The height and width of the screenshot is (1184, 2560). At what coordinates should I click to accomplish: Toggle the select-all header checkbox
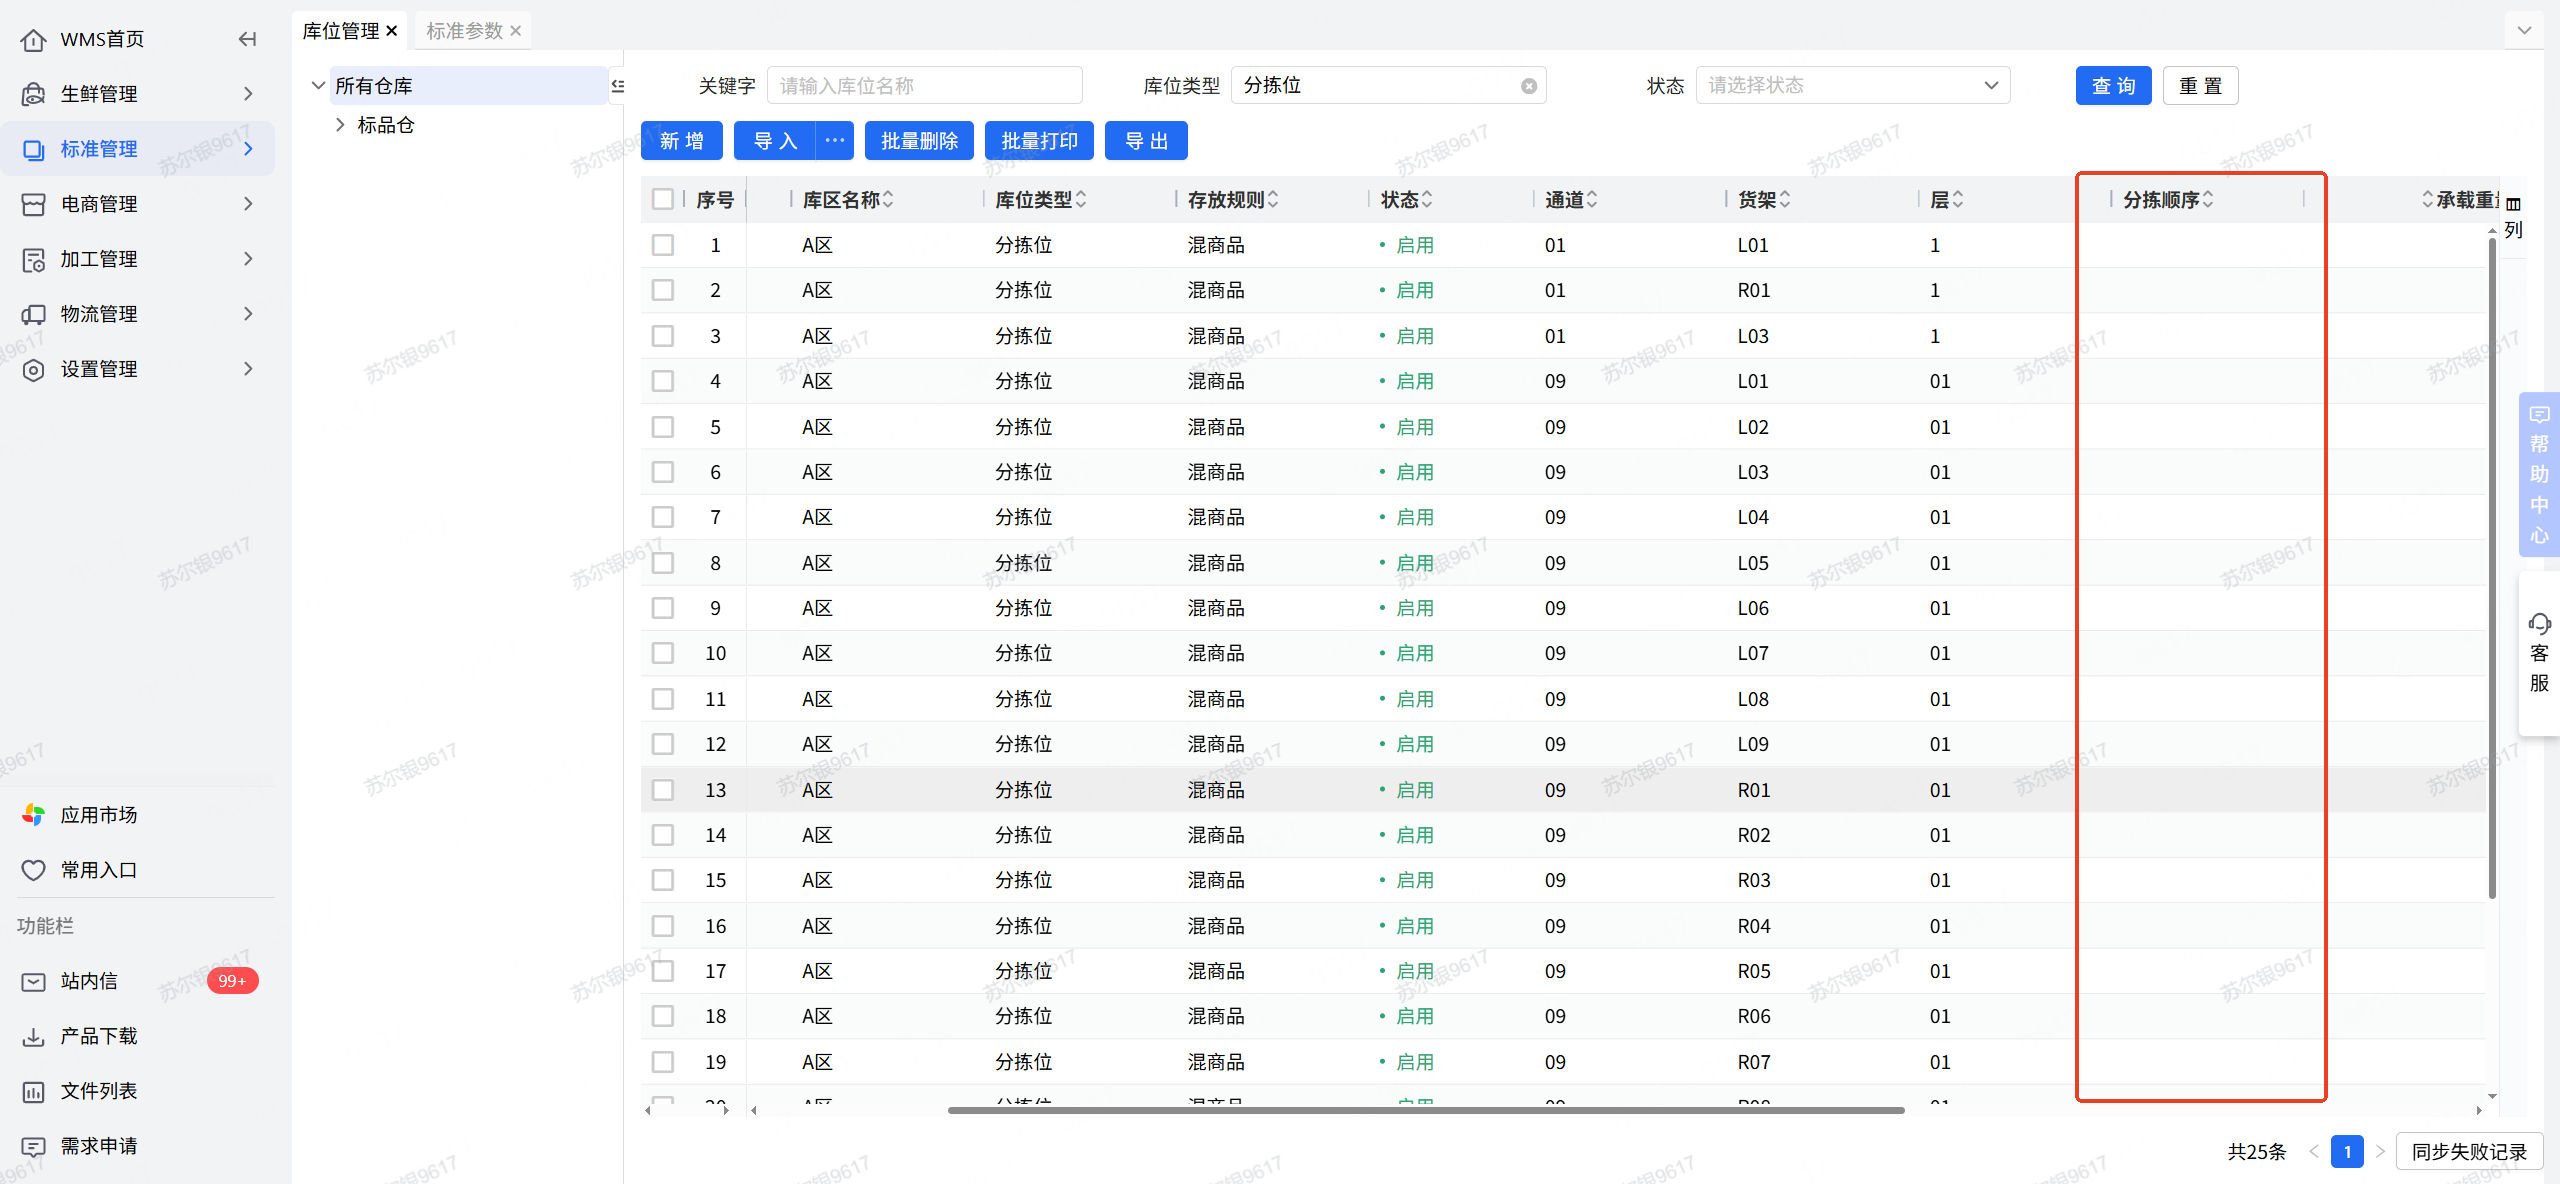[662, 199]
